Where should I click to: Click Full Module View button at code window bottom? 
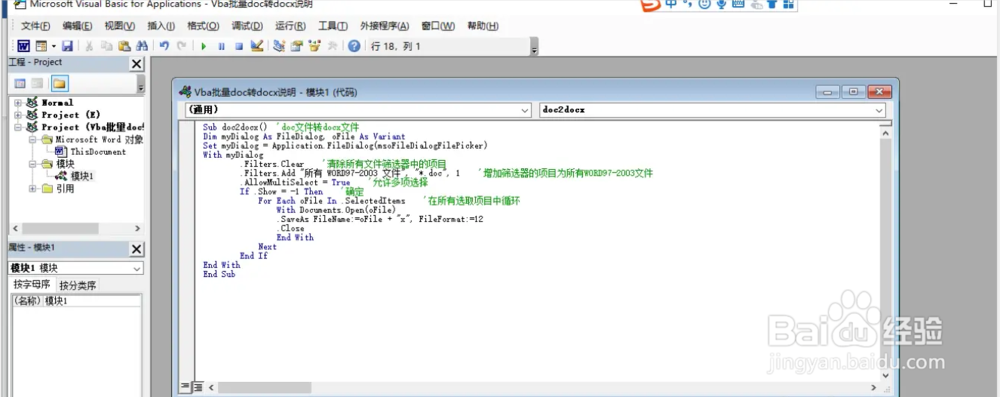click(x=198, y=386)
